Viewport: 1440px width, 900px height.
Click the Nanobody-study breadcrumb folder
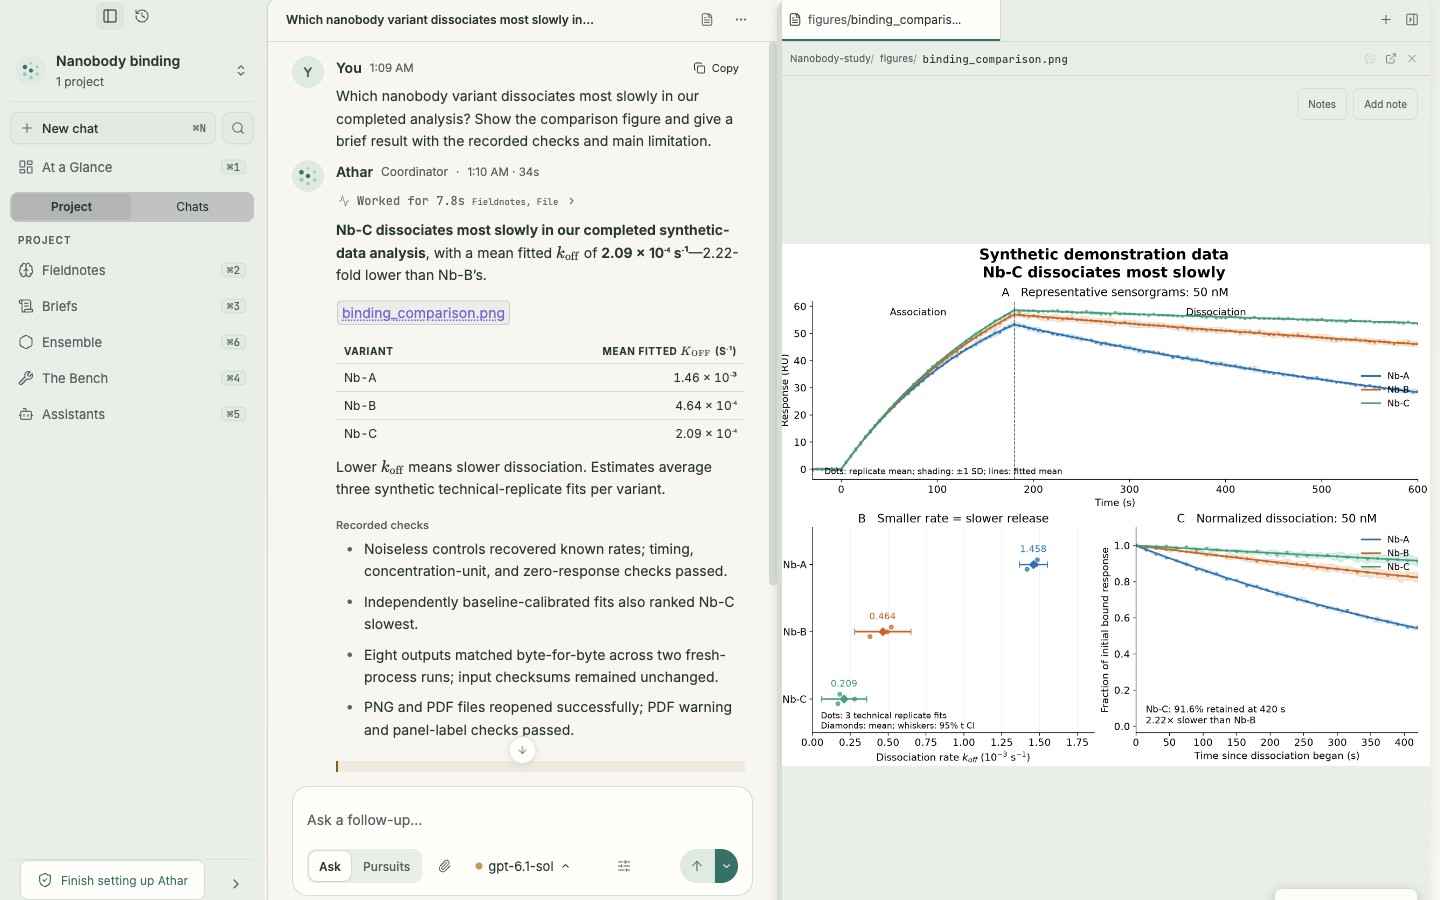point(832,59)
